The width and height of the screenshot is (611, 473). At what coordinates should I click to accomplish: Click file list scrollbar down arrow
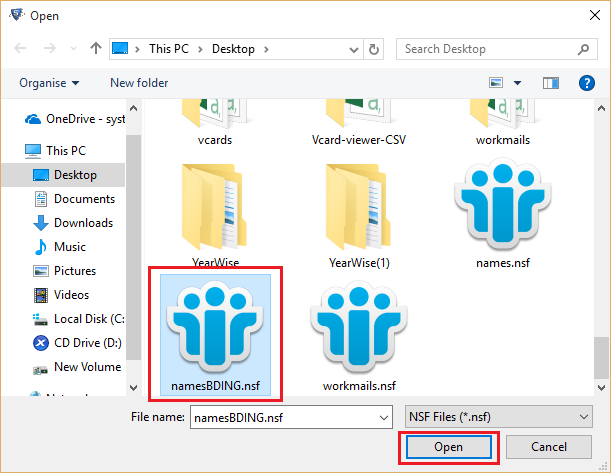601,388
